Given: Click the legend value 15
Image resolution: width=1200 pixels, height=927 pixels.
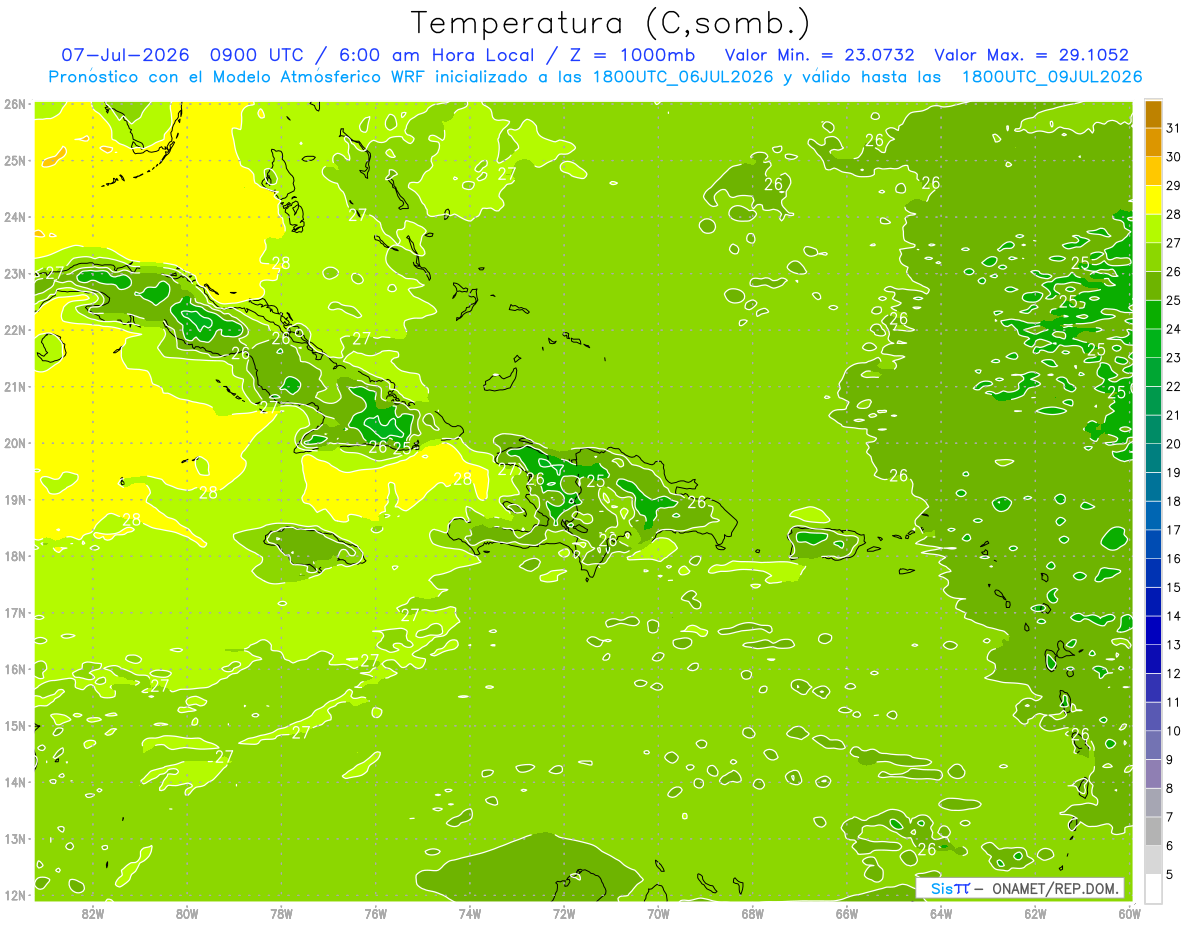Looking at the screenshot, I should 1174,587.
